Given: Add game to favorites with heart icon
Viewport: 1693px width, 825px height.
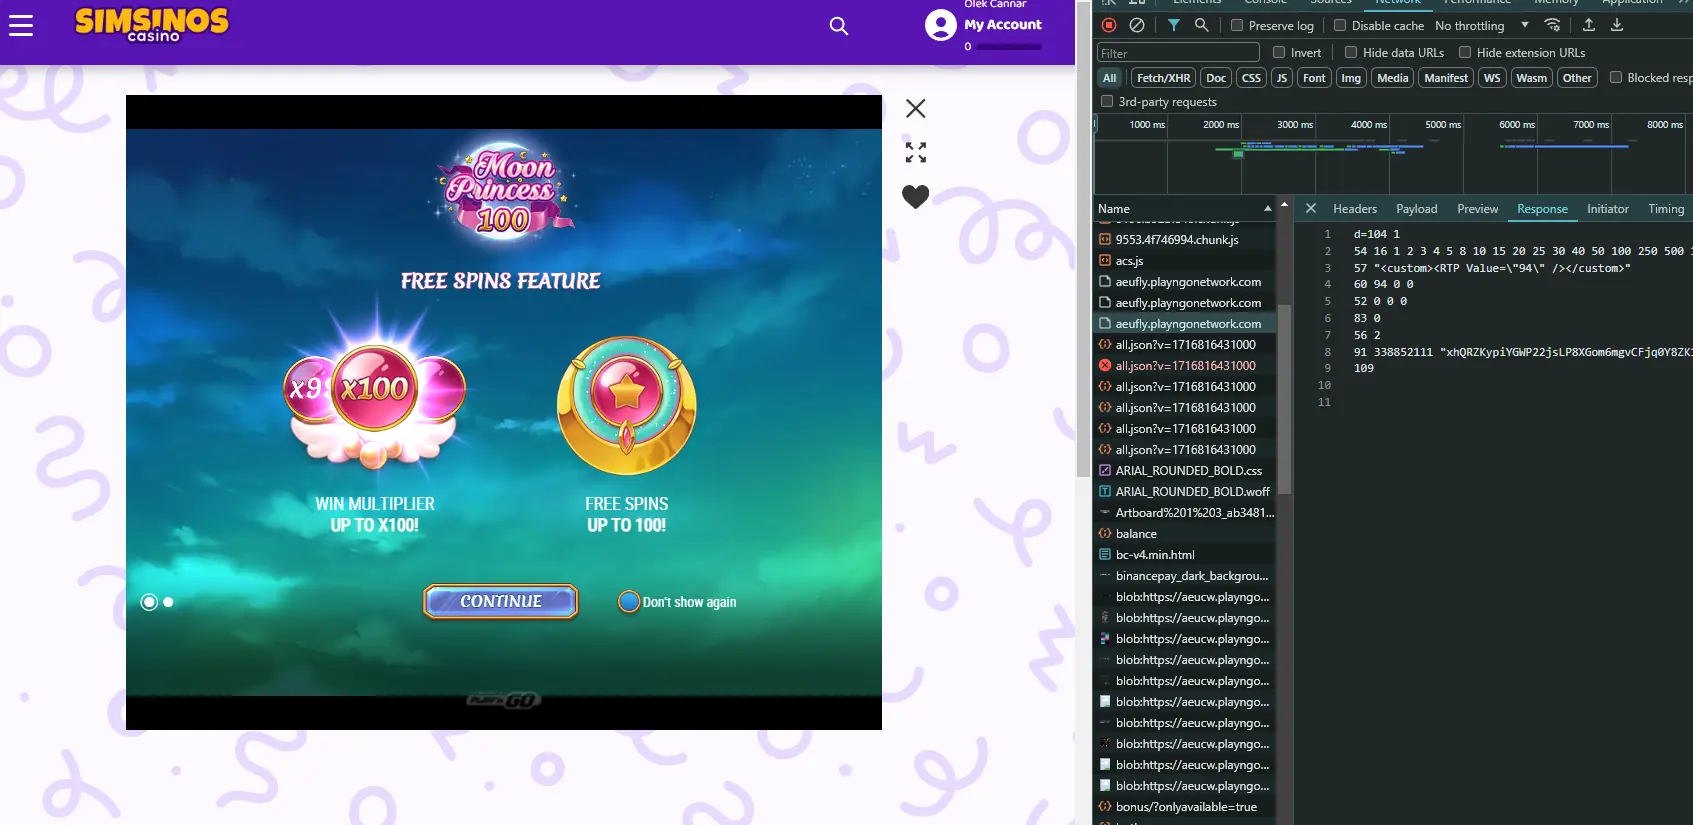Looking at the screenshot, I should 916,196.
